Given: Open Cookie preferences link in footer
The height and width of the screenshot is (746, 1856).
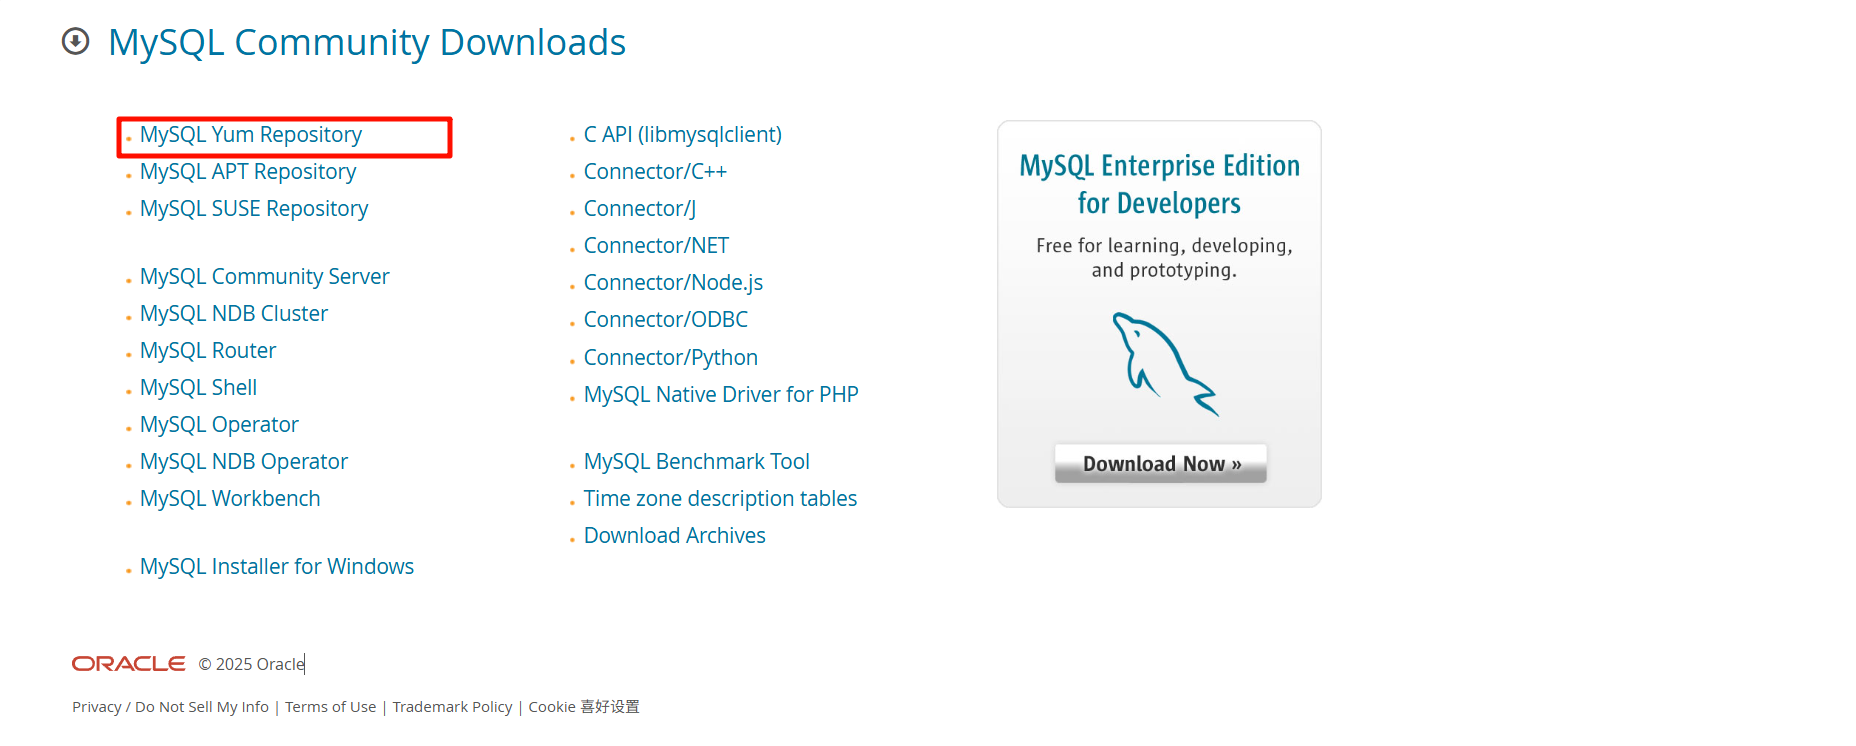Looking at the screenshot, I should point(583,707).
